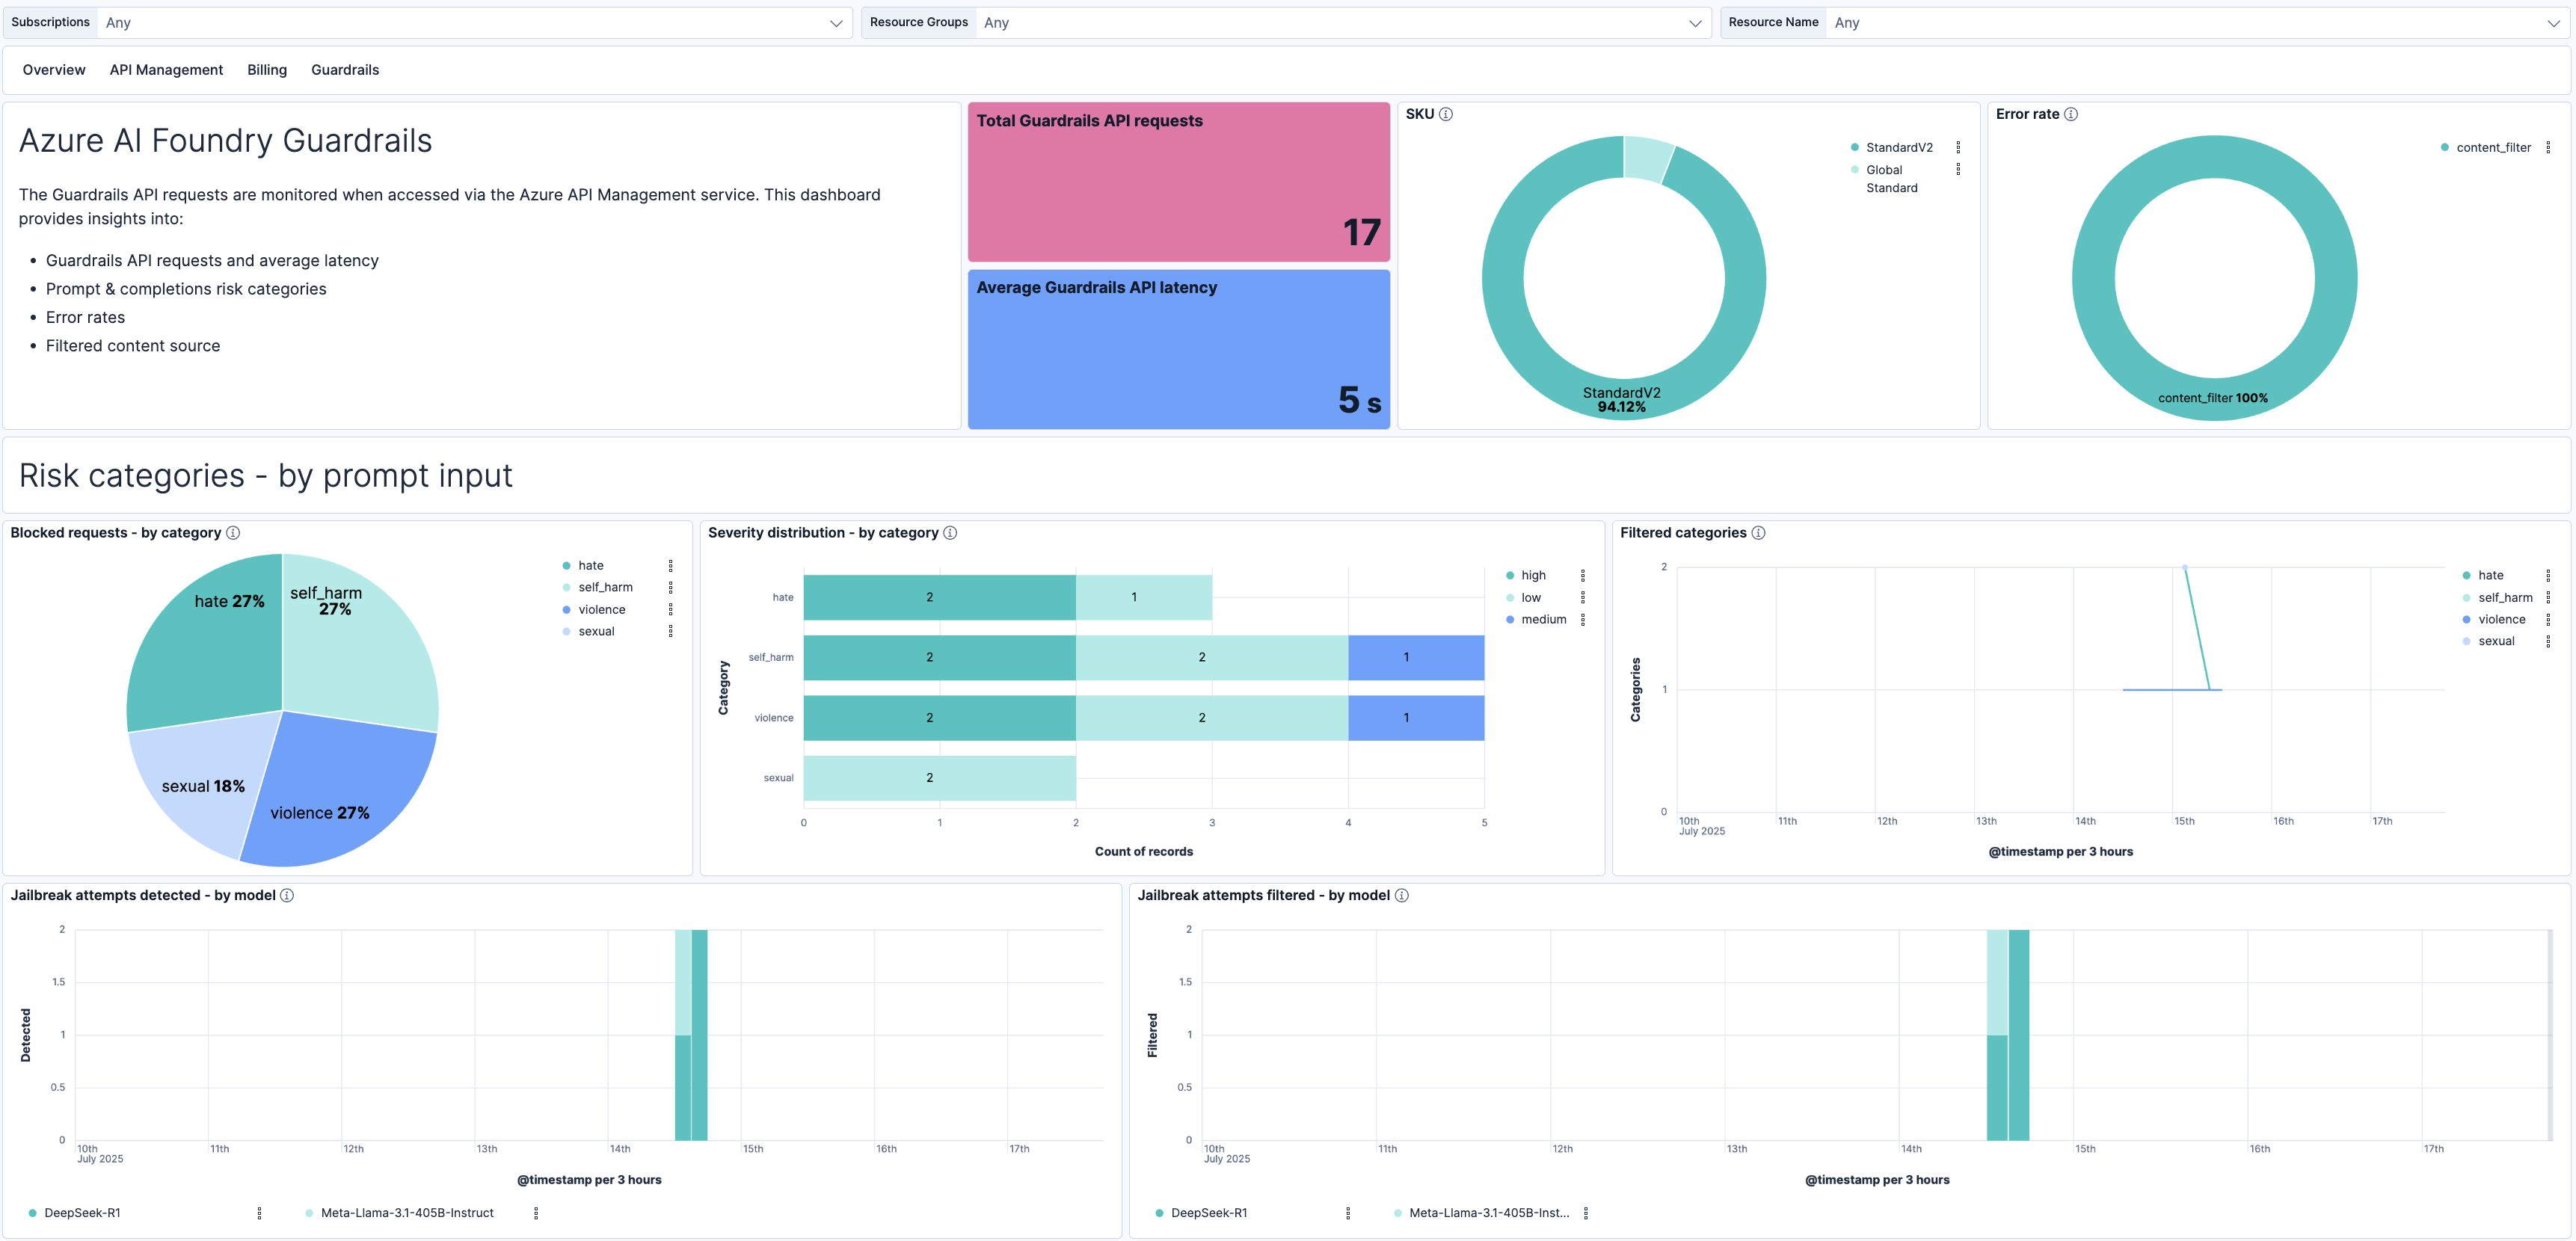The height and width of the screenshot is (1241, 2576).
Task: Click info icon beside Severity distribution title
Action: pos(950,533)
